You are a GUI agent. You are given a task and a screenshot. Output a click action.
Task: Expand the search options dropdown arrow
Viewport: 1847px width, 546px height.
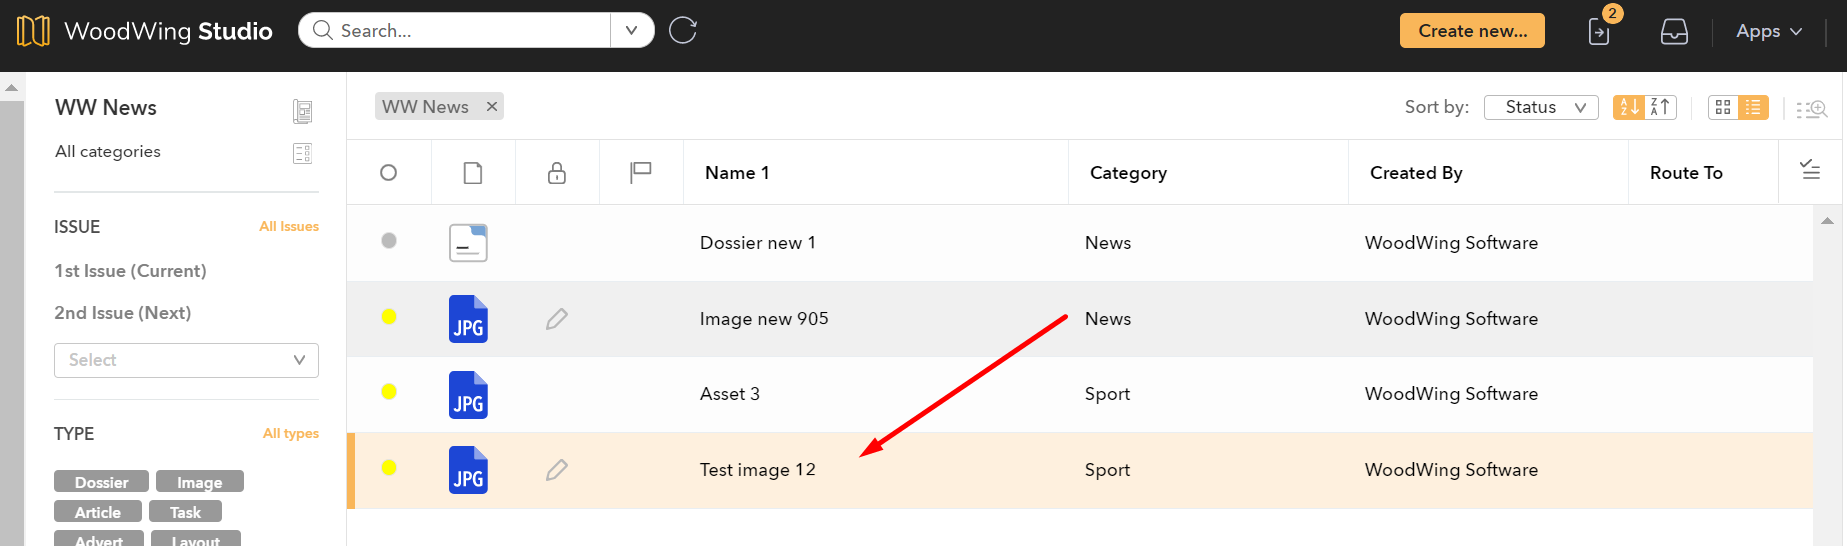pos(632,31)
